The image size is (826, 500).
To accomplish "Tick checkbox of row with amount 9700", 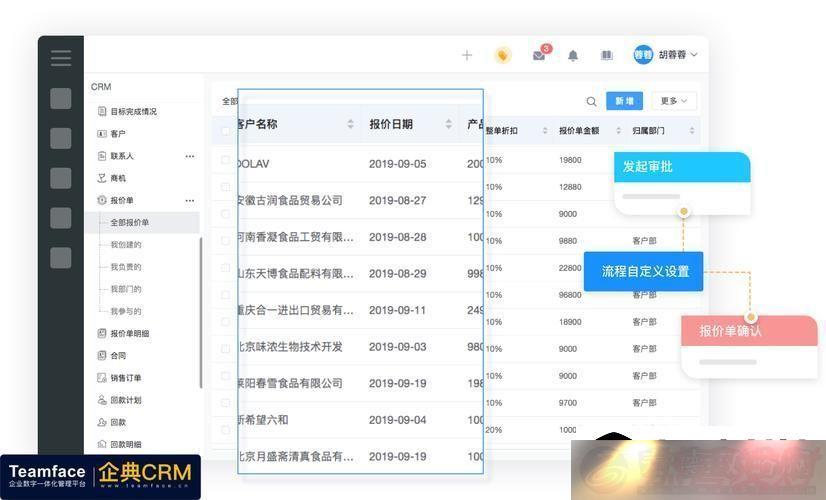I will [225, 403].
